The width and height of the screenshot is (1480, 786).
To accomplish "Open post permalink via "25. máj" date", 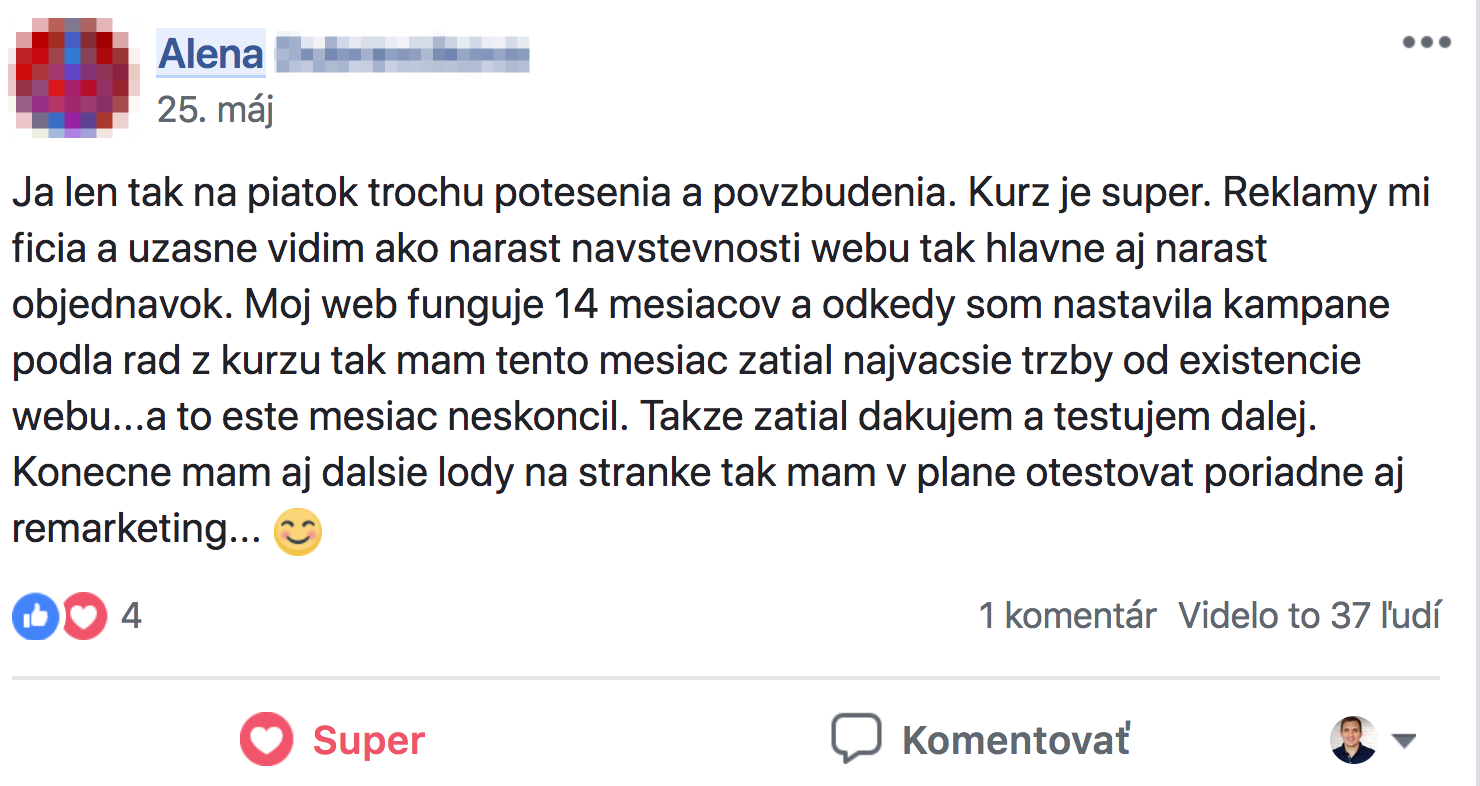I will [215, 109].
